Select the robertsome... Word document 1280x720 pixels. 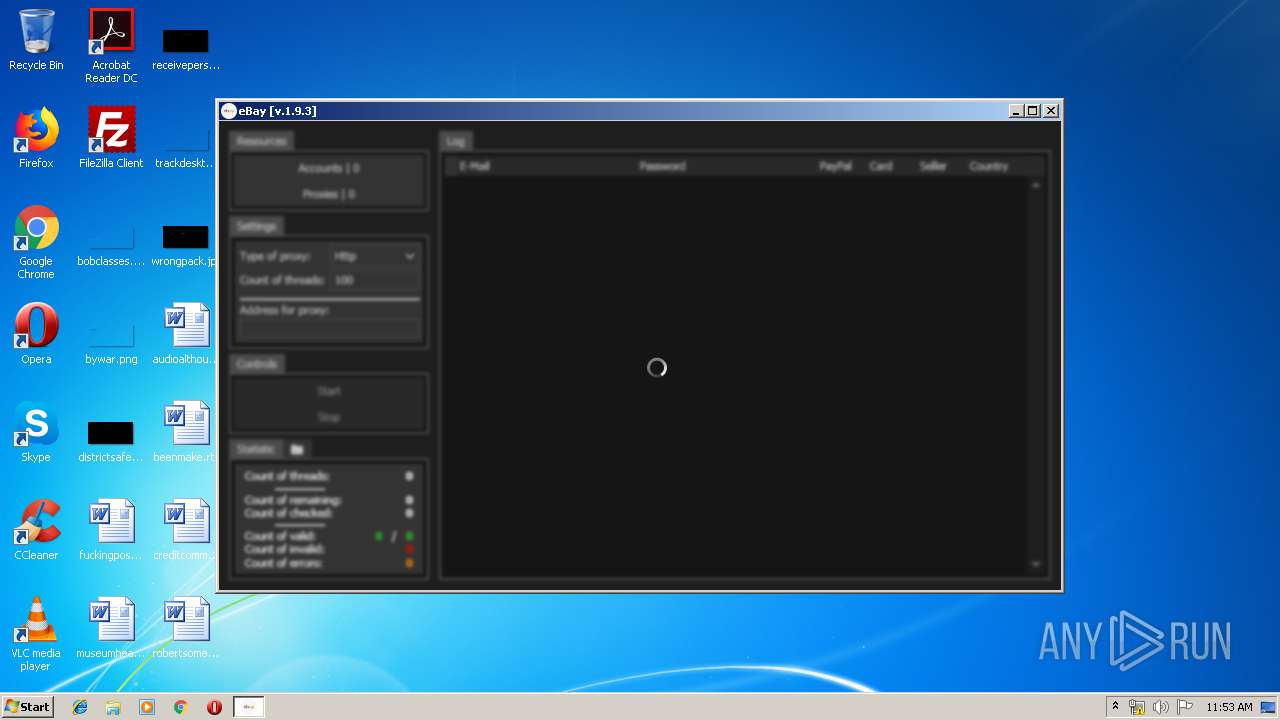tap(186, 628)
